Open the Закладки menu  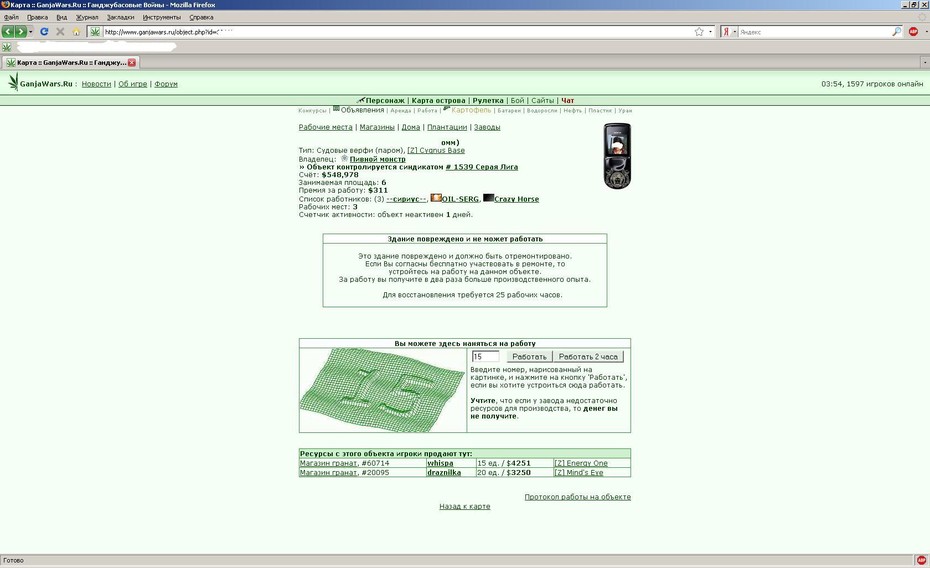coord(120,17)
